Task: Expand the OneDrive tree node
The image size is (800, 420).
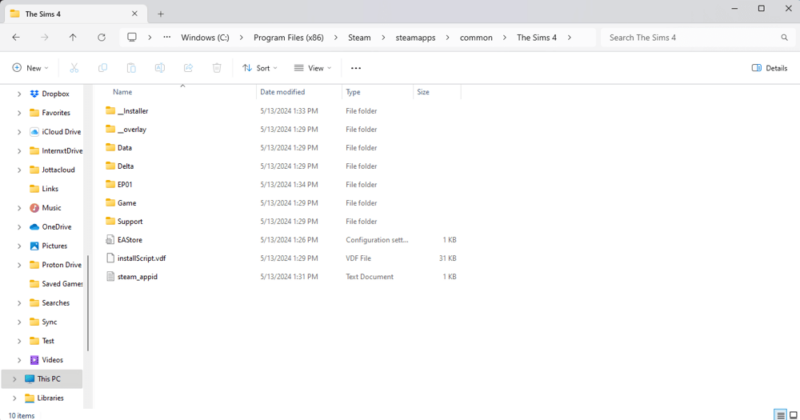Action: (19, 227)
